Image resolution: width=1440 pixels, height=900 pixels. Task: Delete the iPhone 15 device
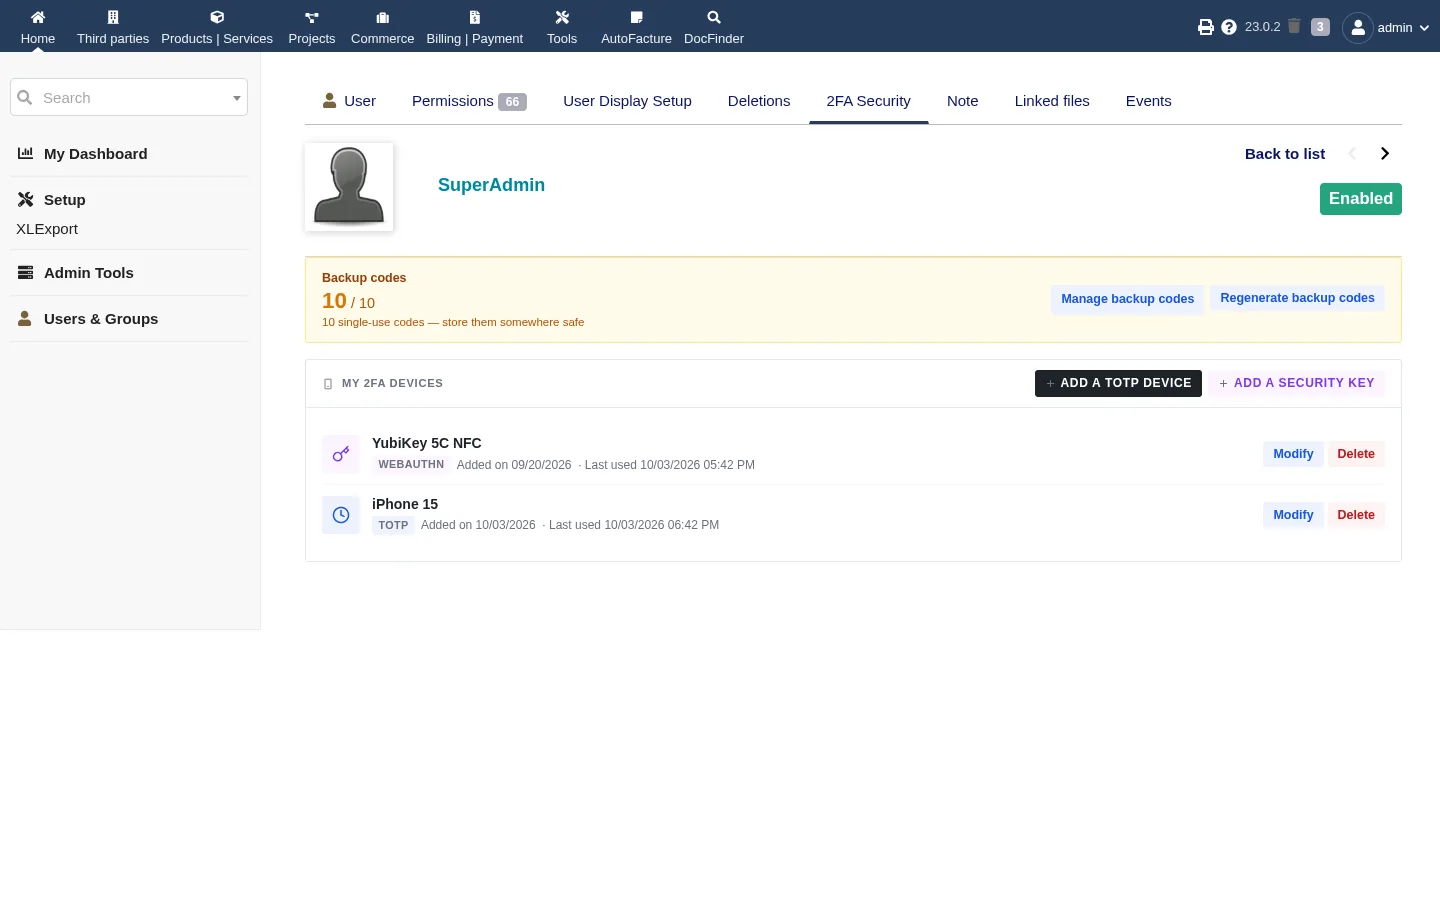[x=1356, y=515]
